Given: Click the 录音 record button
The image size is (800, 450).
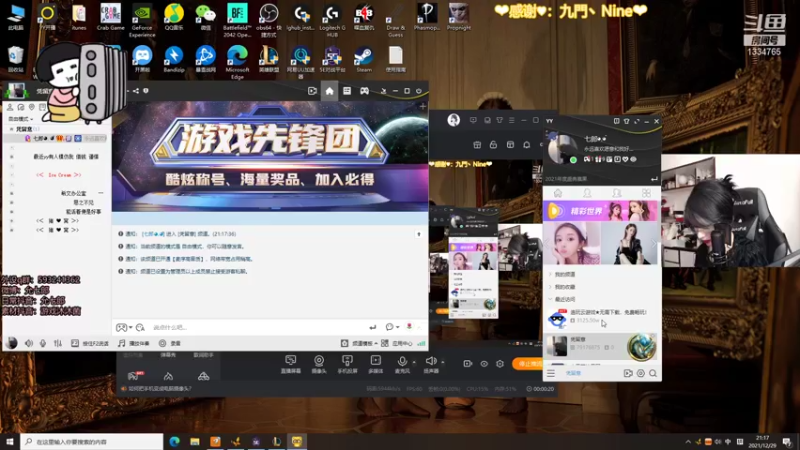Looking at the screenshot, I should 170,343.
